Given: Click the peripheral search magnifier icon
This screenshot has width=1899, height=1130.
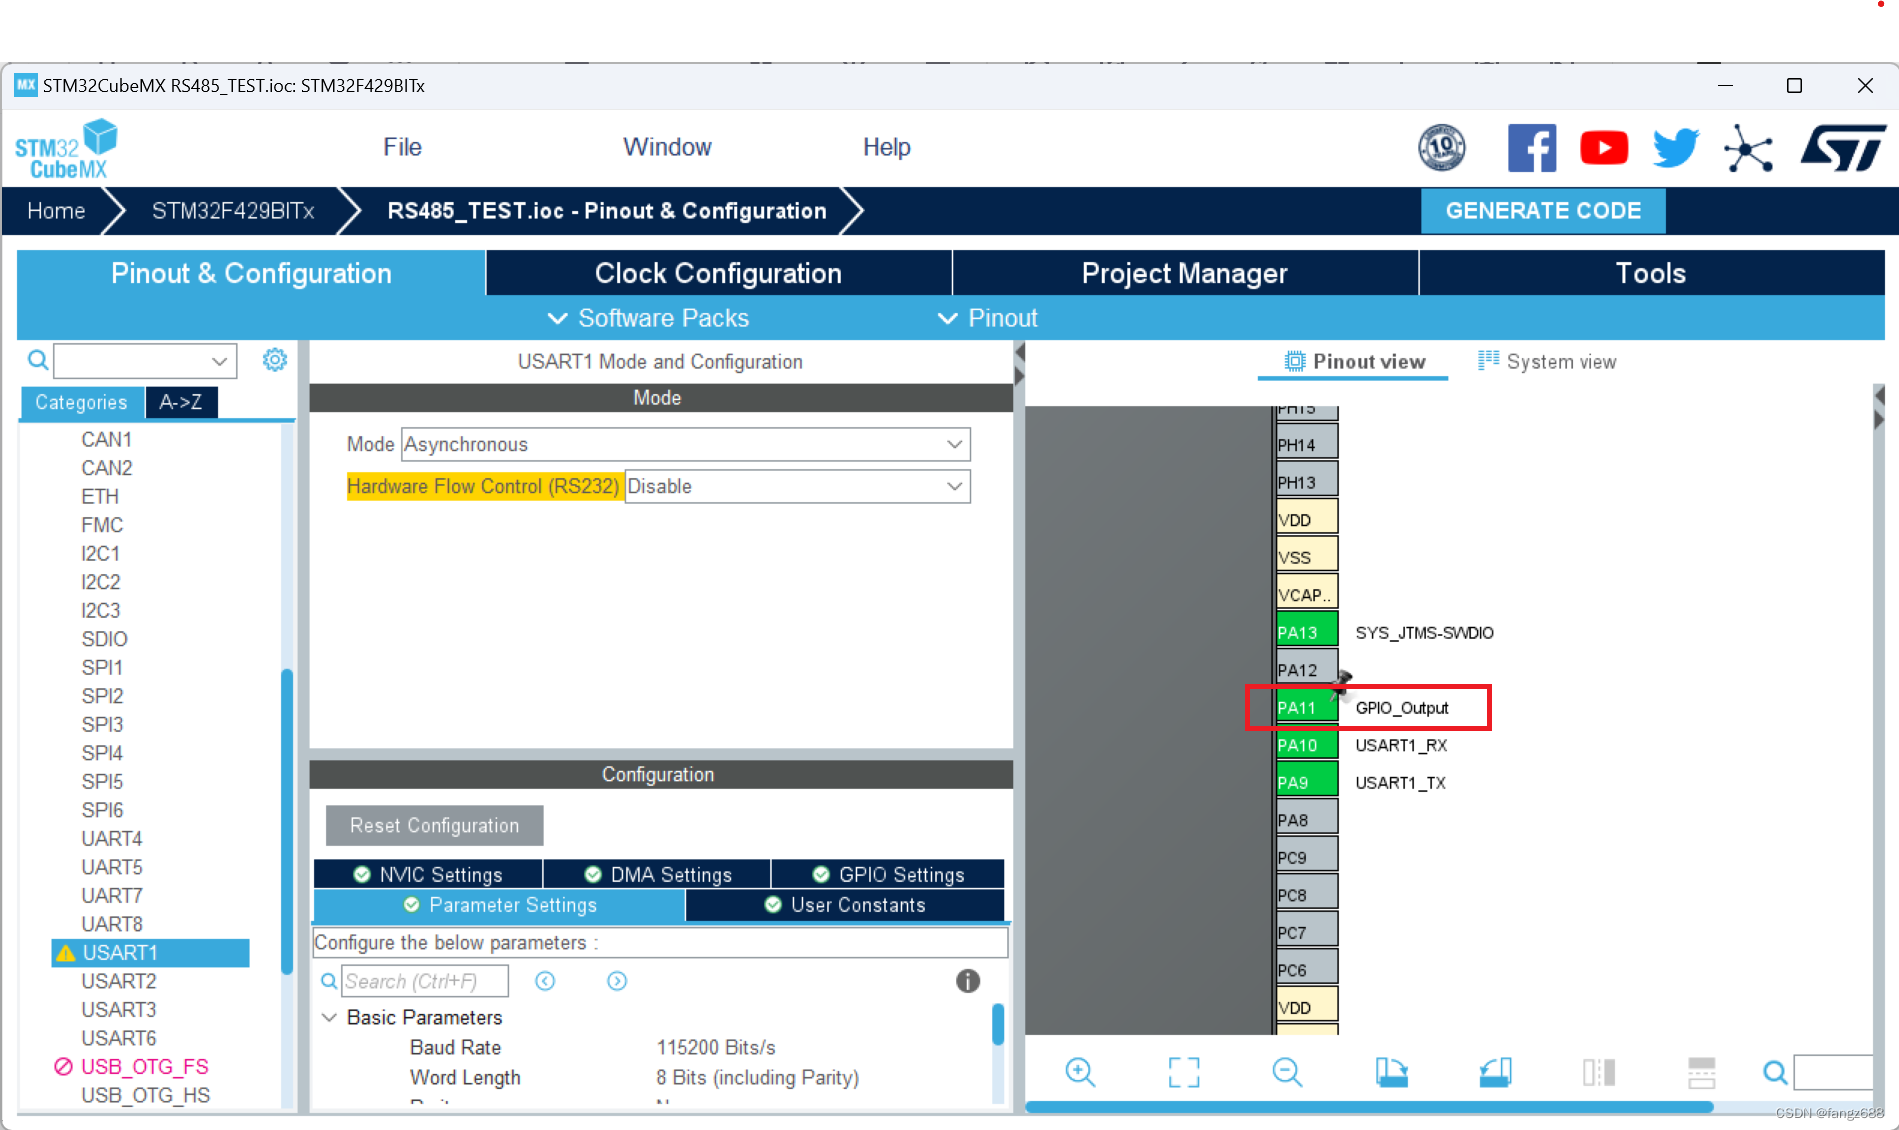Looking at the screenshot, I should (38, 360).
